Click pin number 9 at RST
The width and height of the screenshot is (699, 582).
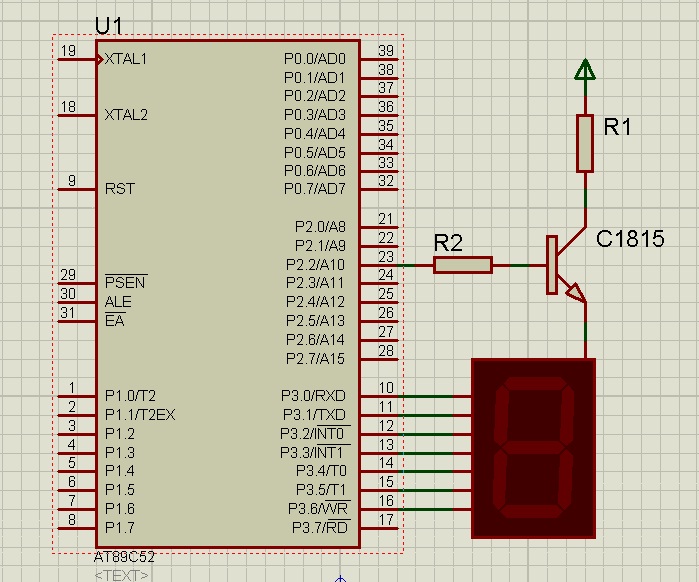(x=72, y=180)
